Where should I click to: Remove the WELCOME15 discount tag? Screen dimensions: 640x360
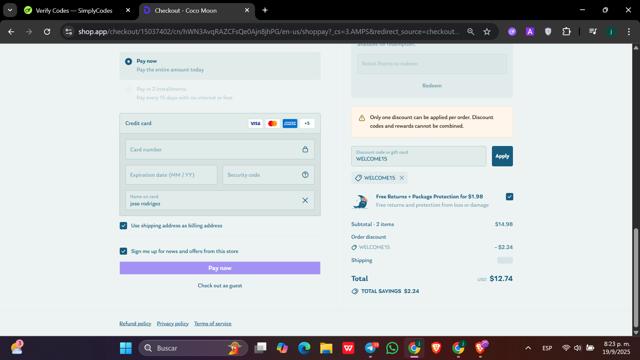[x=402, y=178]
